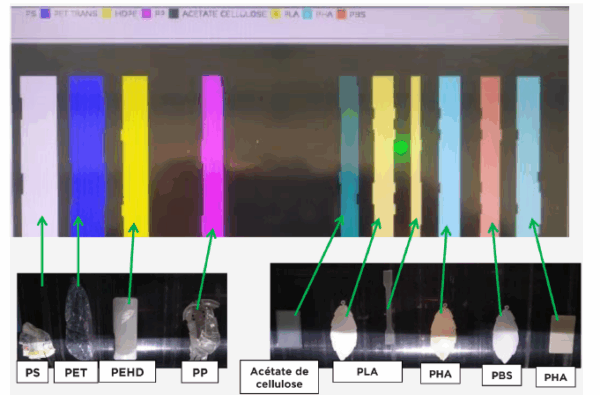This screenshot has height=395, width=600.
Task: Click the dark ACETATE CELLULOSE legend swatch
Action: pyautogui.click(x=174, y=14)
